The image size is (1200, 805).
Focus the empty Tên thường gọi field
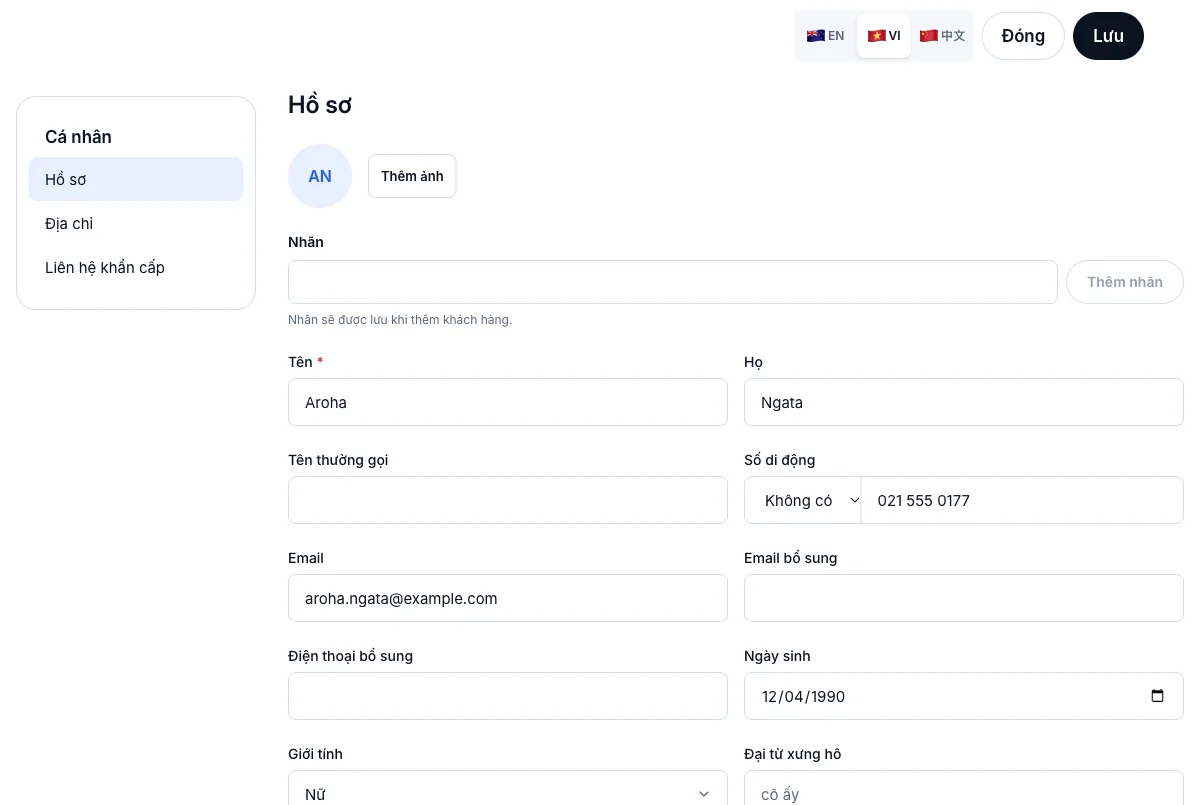[x=508, y=500]
